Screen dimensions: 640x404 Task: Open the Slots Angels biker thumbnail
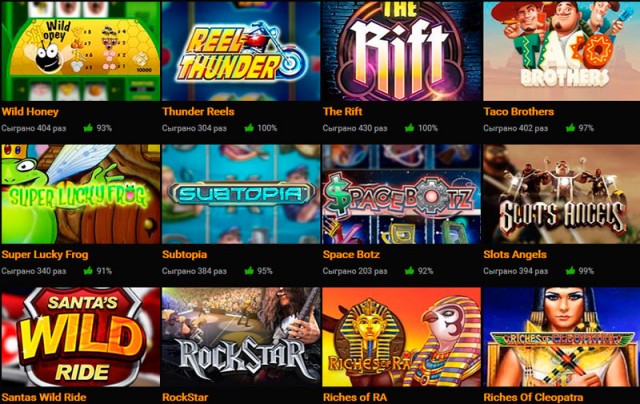pos(562,194)
